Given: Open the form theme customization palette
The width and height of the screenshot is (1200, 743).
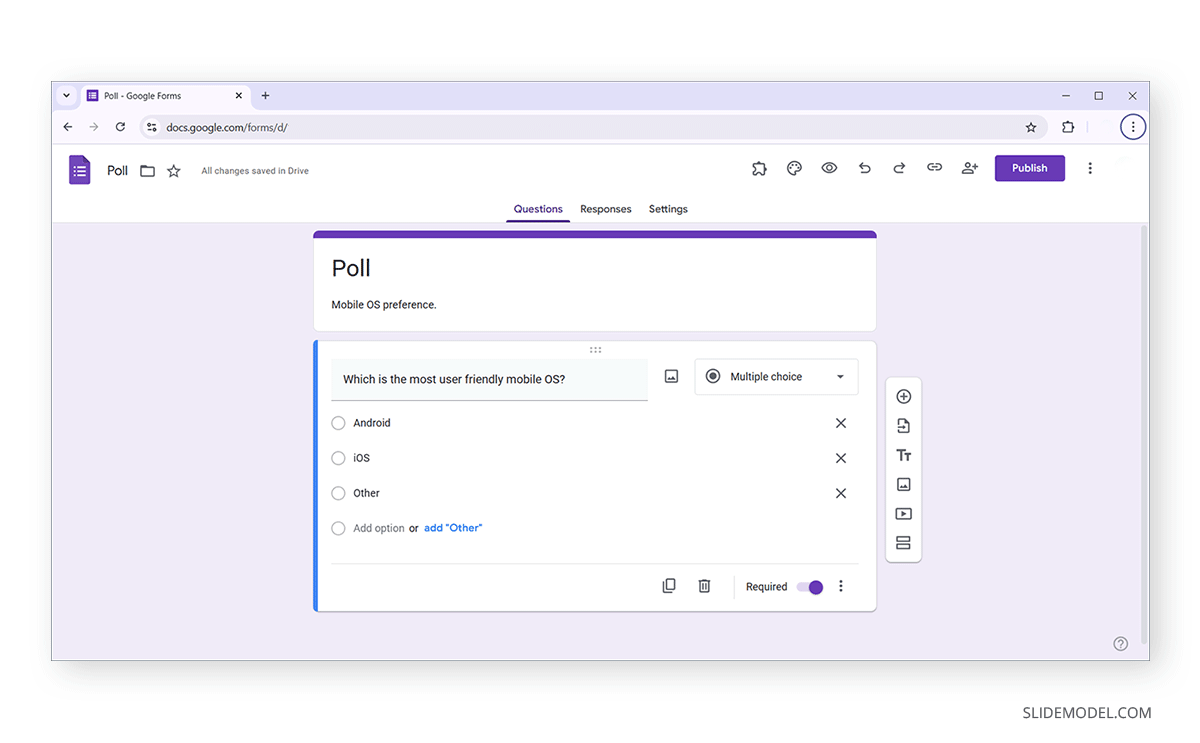Looking at the screenshot, I should [794, 168].
